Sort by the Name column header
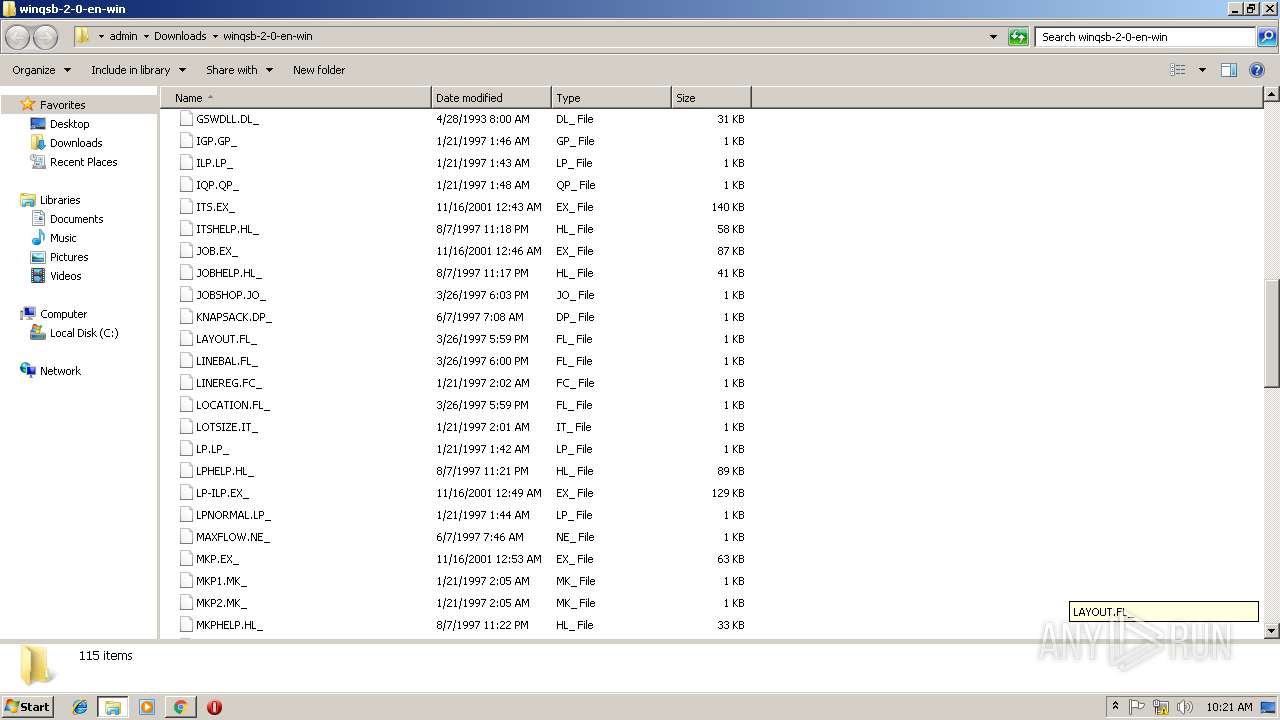The height and width of the screenshot is (720, 1280). (x=296, y=98)
